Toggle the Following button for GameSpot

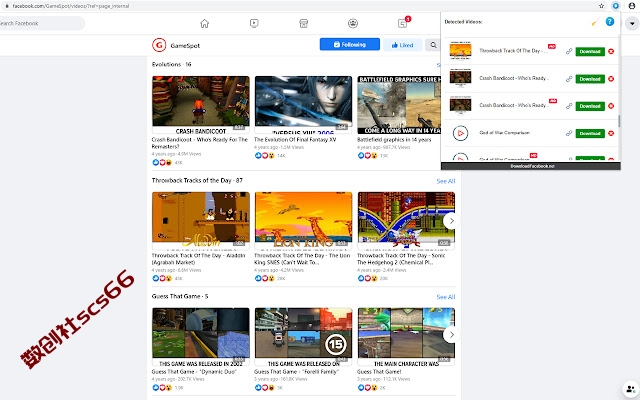[x=350, y=44]
